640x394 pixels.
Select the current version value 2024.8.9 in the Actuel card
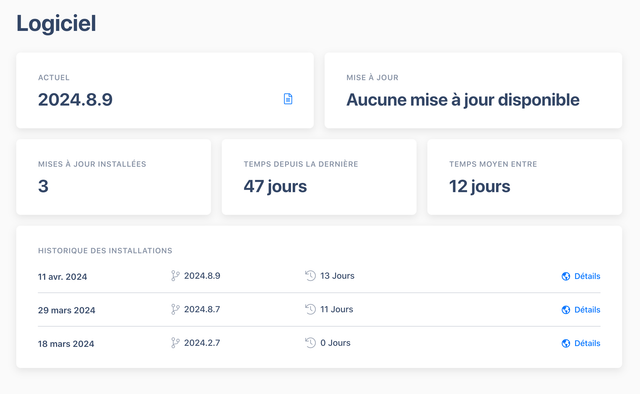click(75, 100)
